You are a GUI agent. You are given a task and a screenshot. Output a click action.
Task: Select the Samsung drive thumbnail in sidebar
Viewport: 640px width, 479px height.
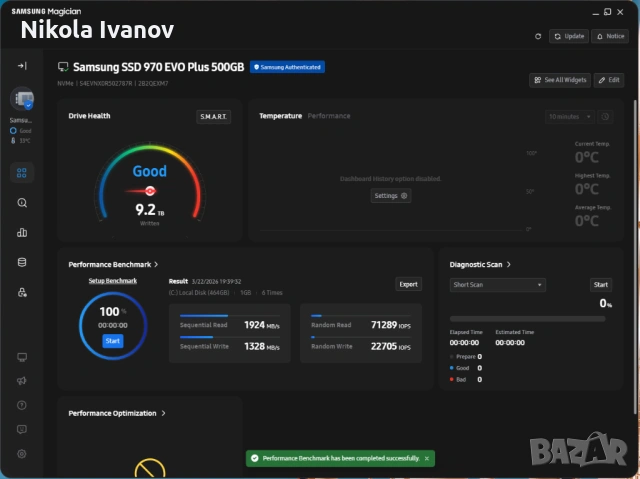coord(22,100)
